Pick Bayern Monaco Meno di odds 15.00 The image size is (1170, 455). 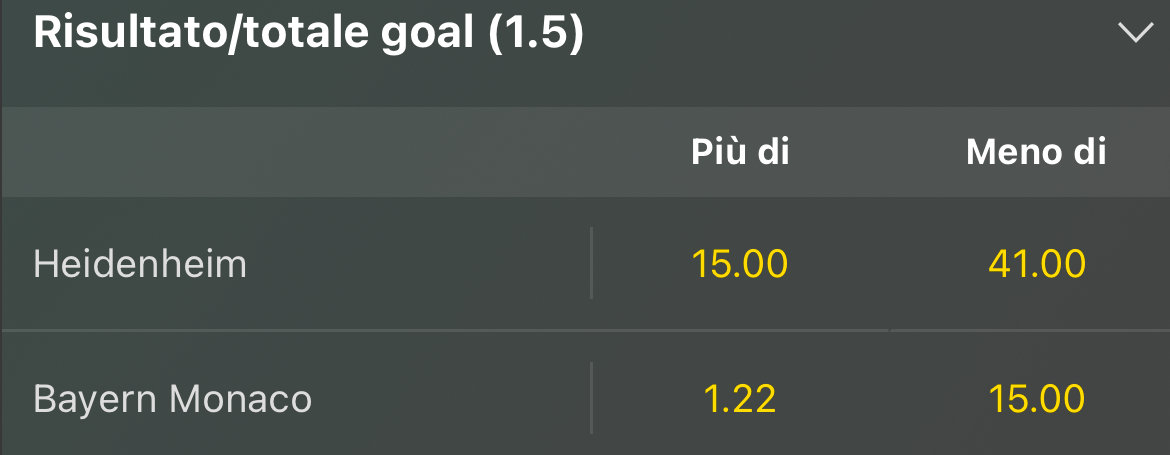1036,399
